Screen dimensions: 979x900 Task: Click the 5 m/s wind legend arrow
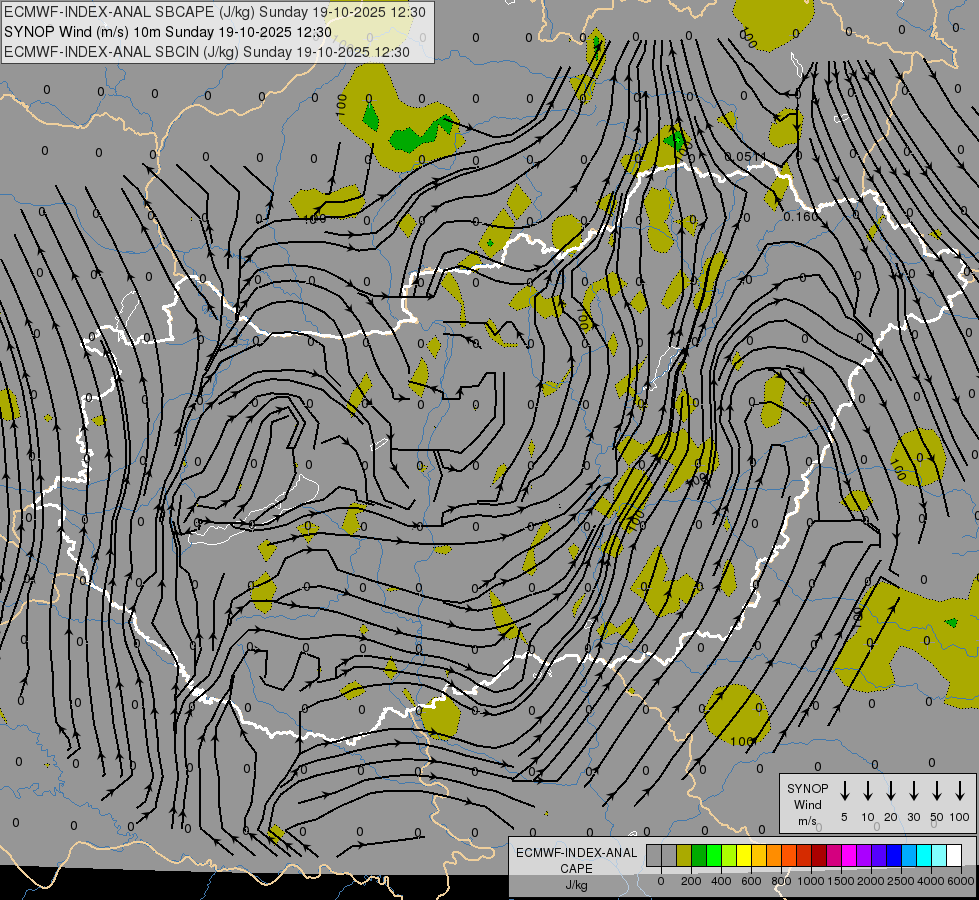845,791
